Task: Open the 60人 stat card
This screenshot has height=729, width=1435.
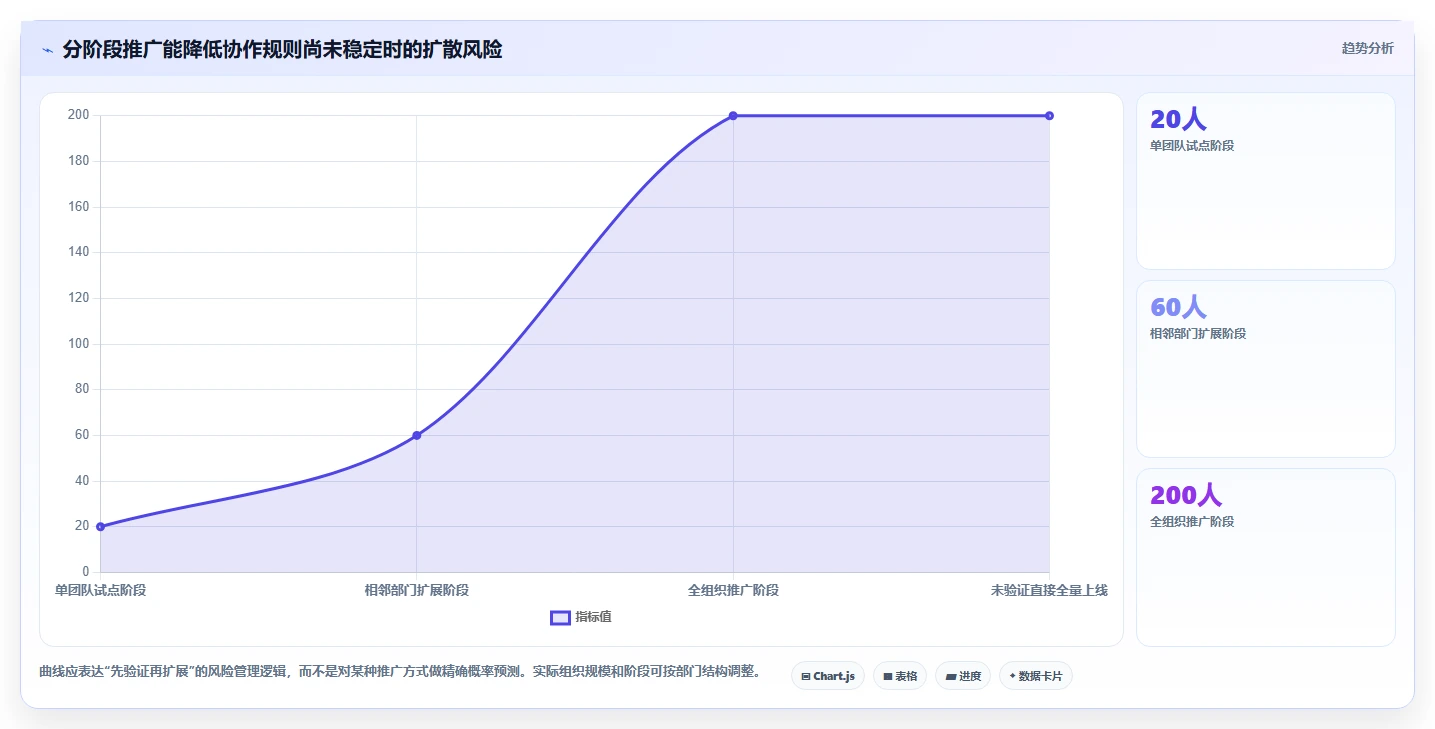Action: click(x=1265, y=369)
